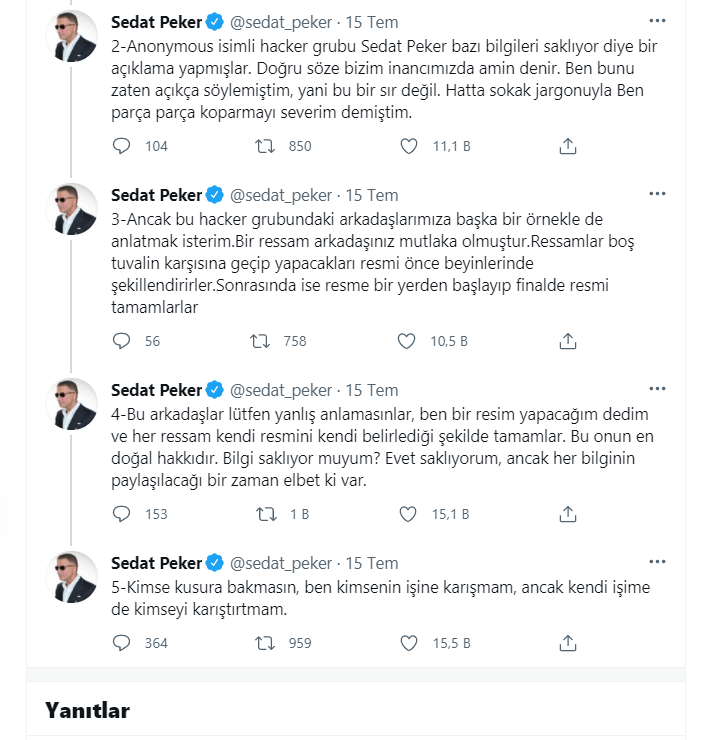Click the Yanıtlar section heading
703x740 pixels.
pyautogui.click(x=87, y=710)
